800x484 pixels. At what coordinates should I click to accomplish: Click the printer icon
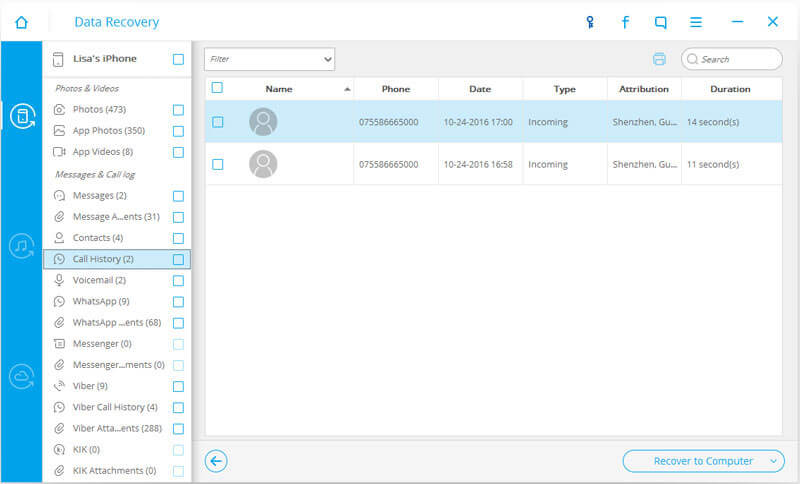pyautogui.click(x=659, y=59)
